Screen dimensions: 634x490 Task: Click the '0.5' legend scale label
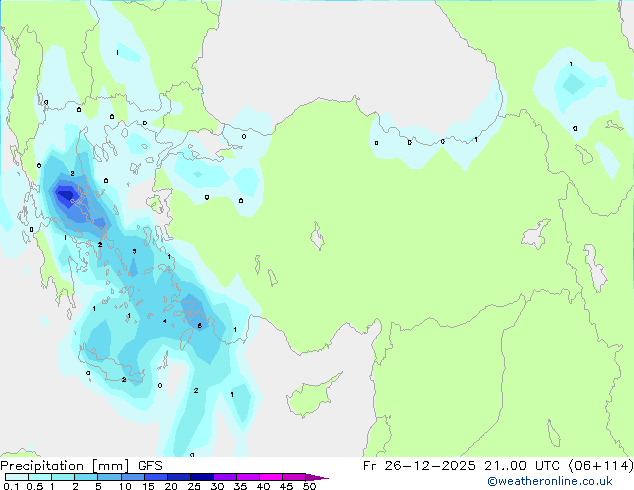pyautogui.click(x=35, y=486)
